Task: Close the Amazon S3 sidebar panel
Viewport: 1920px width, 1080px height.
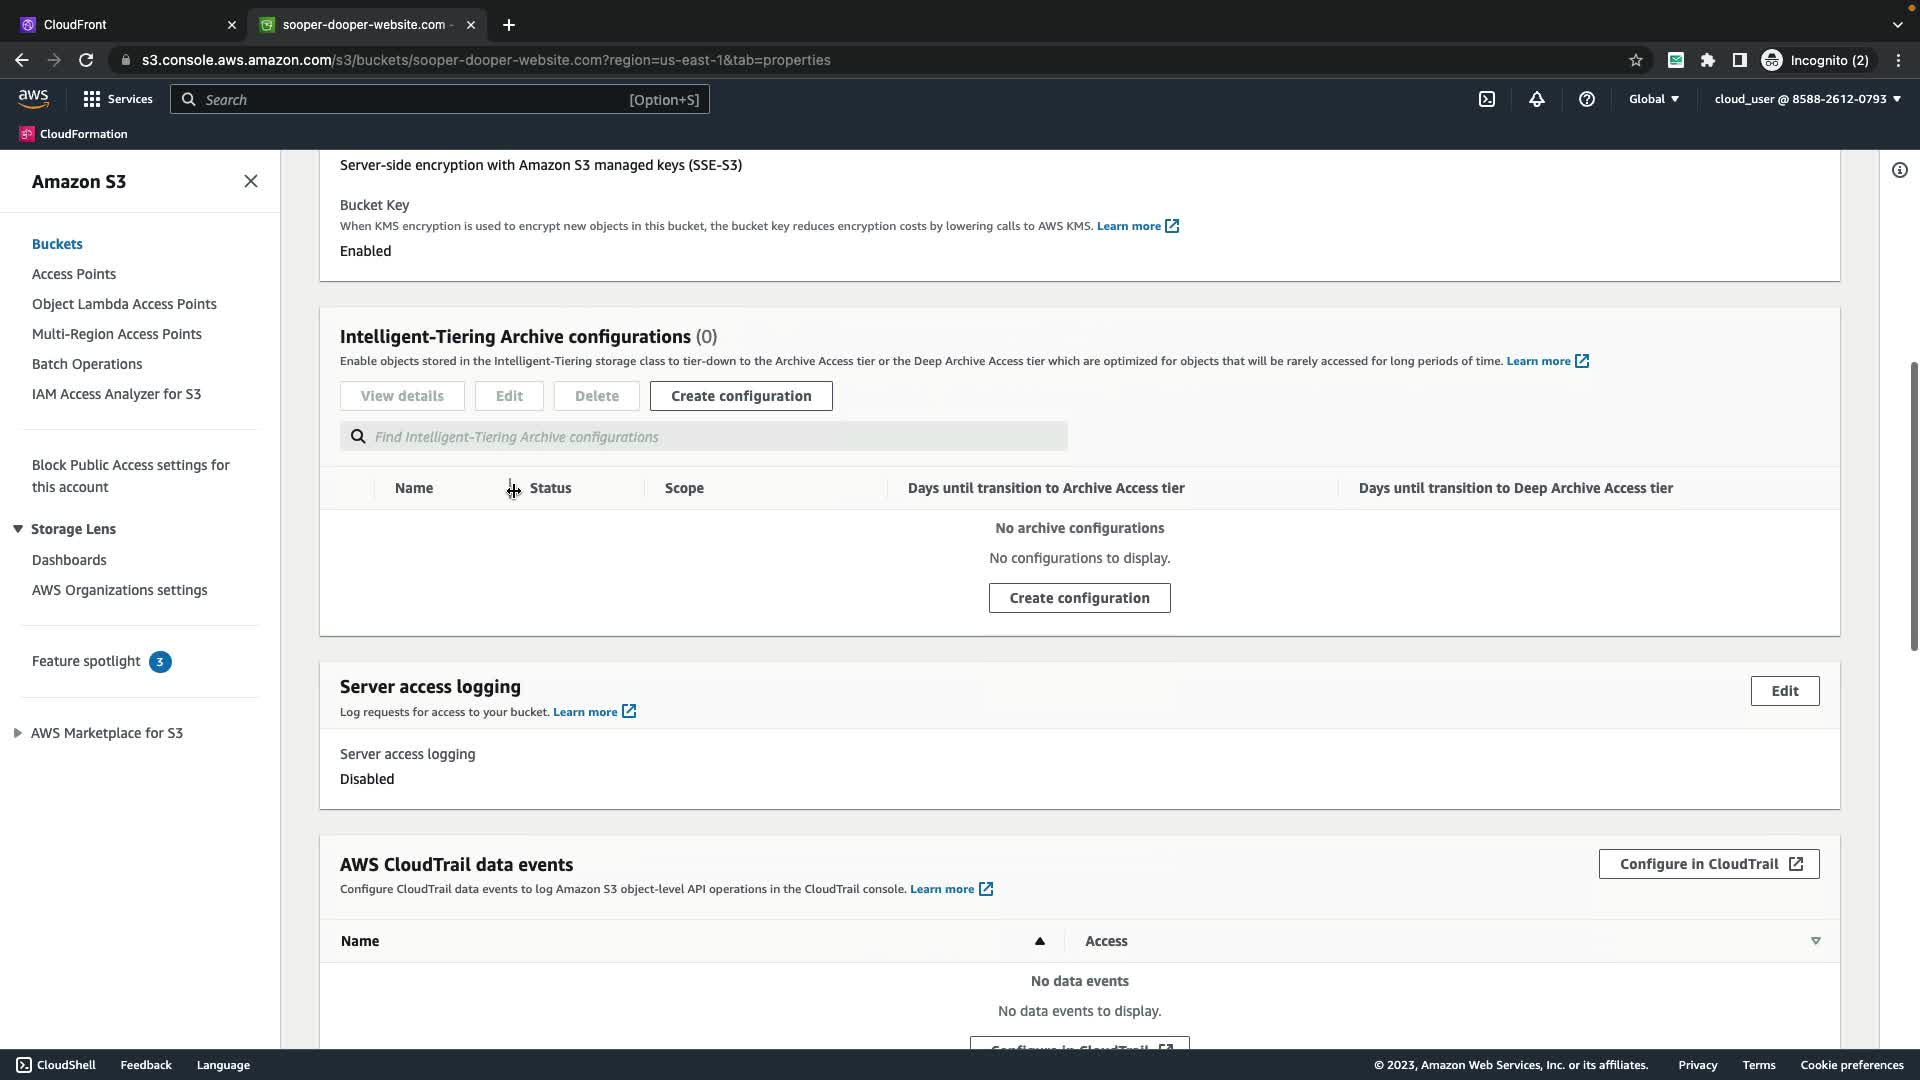Action: pyautogui.click(x=251, y=181)
